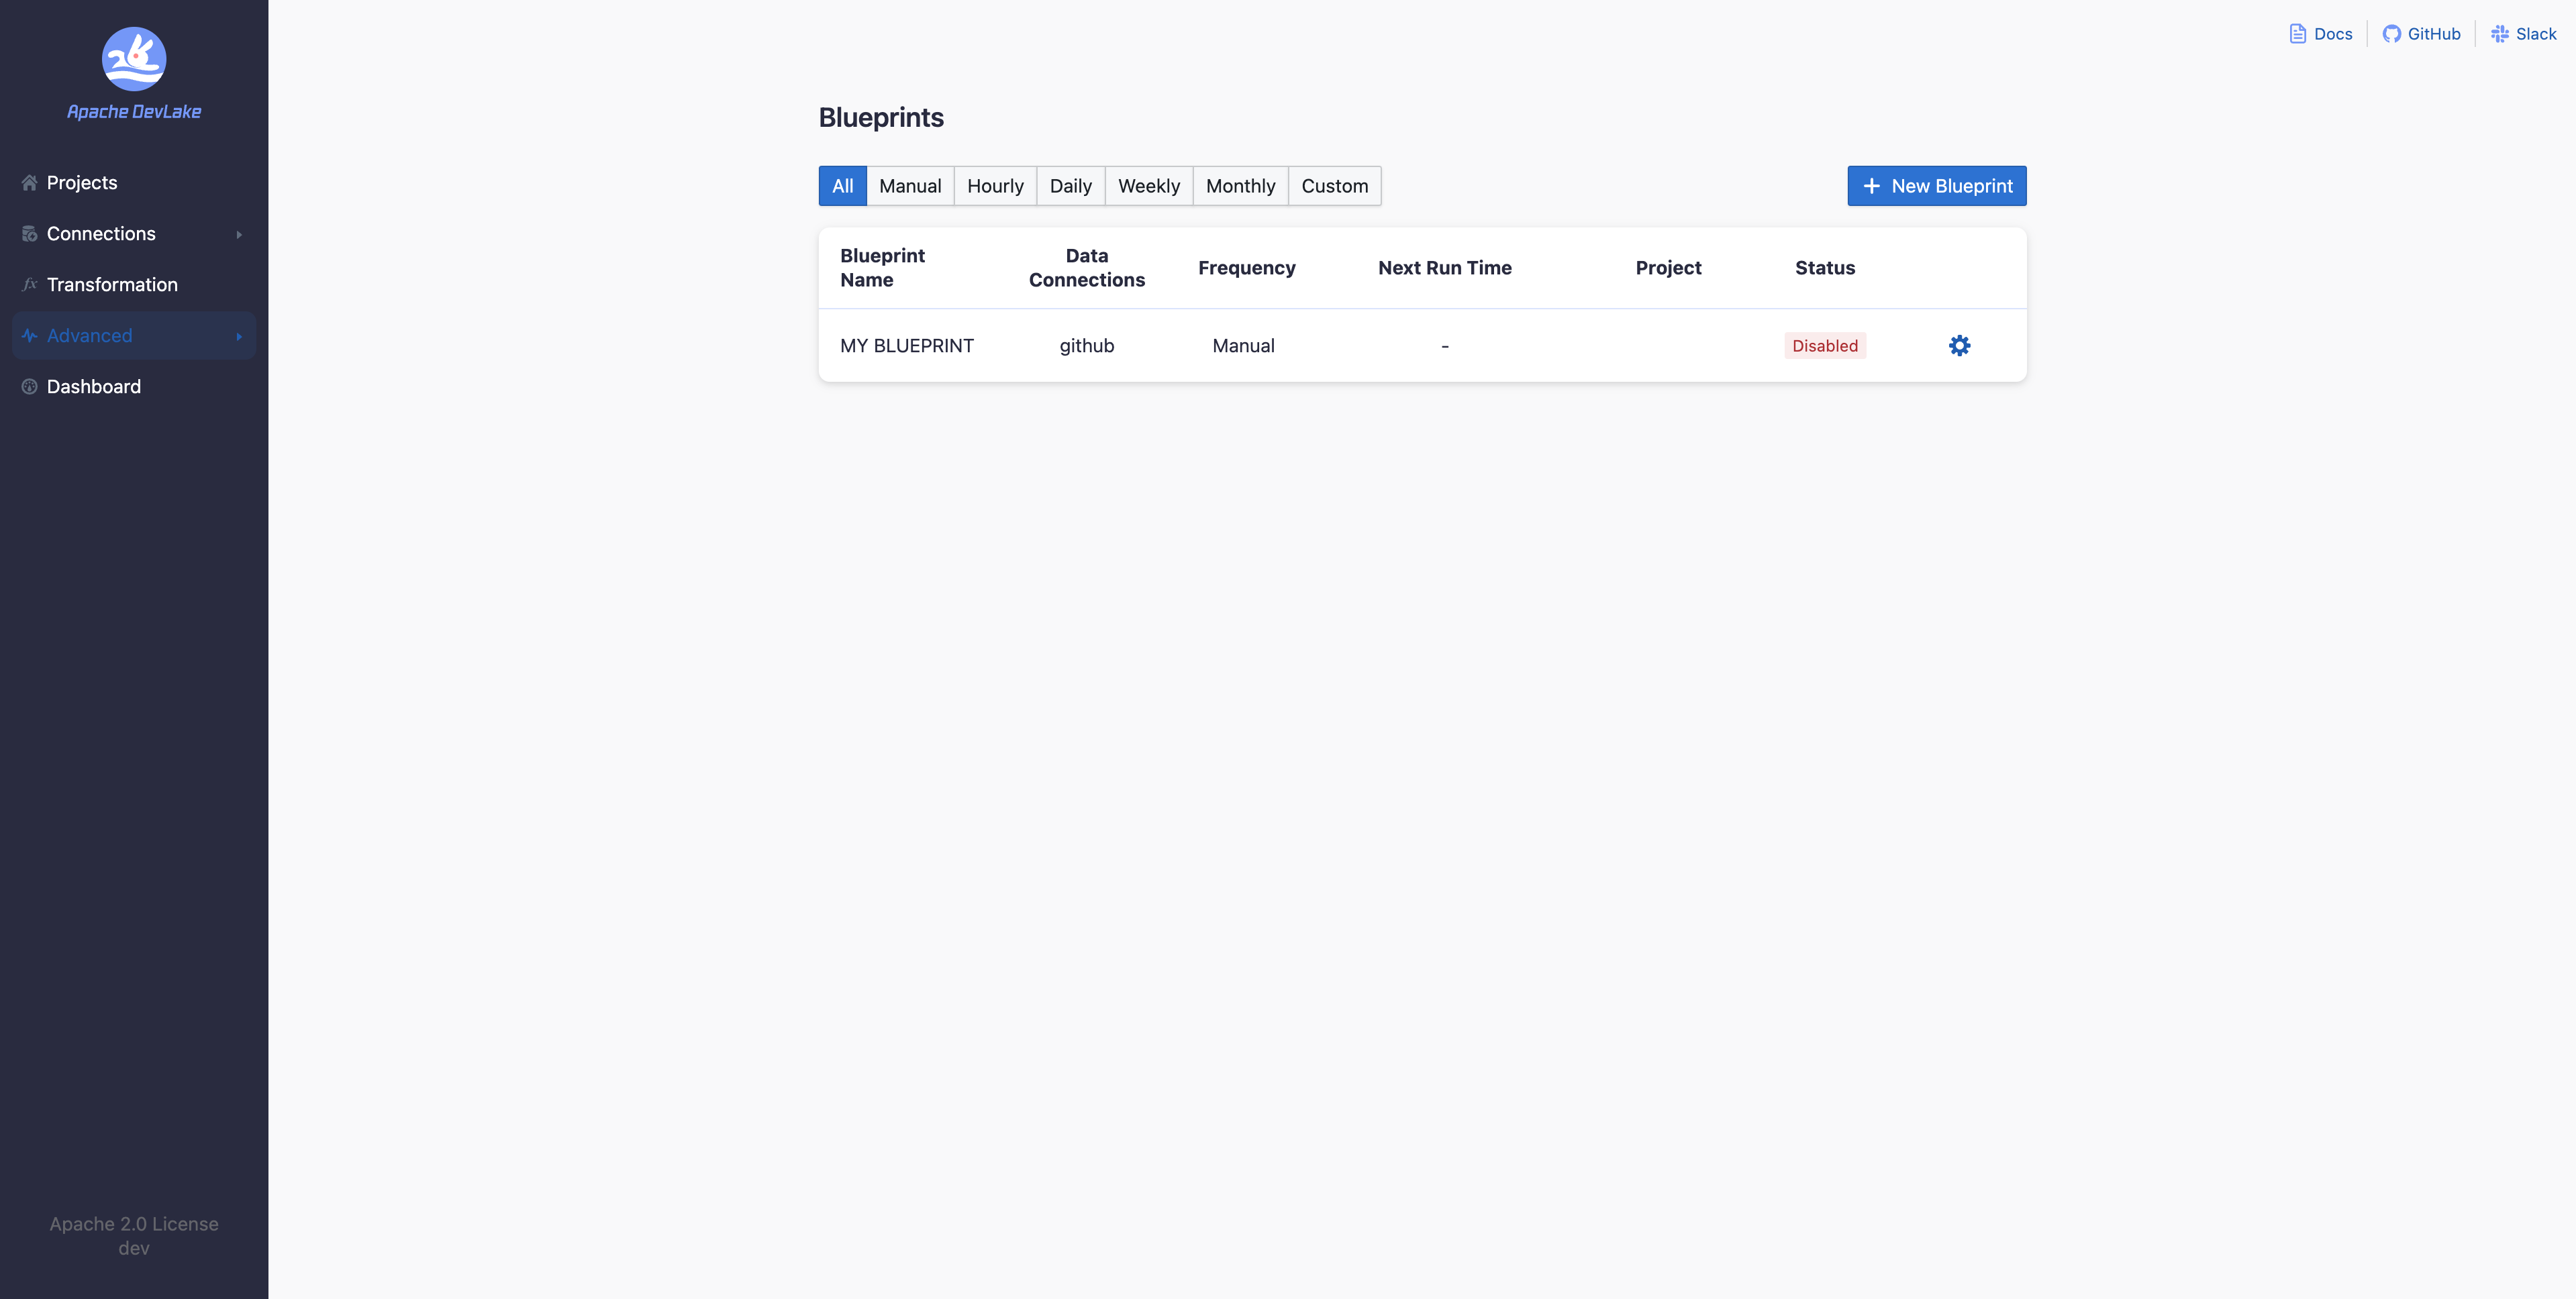Click the Projects home icon
Screen dimensions: 2576x1299
coord(29,183)
